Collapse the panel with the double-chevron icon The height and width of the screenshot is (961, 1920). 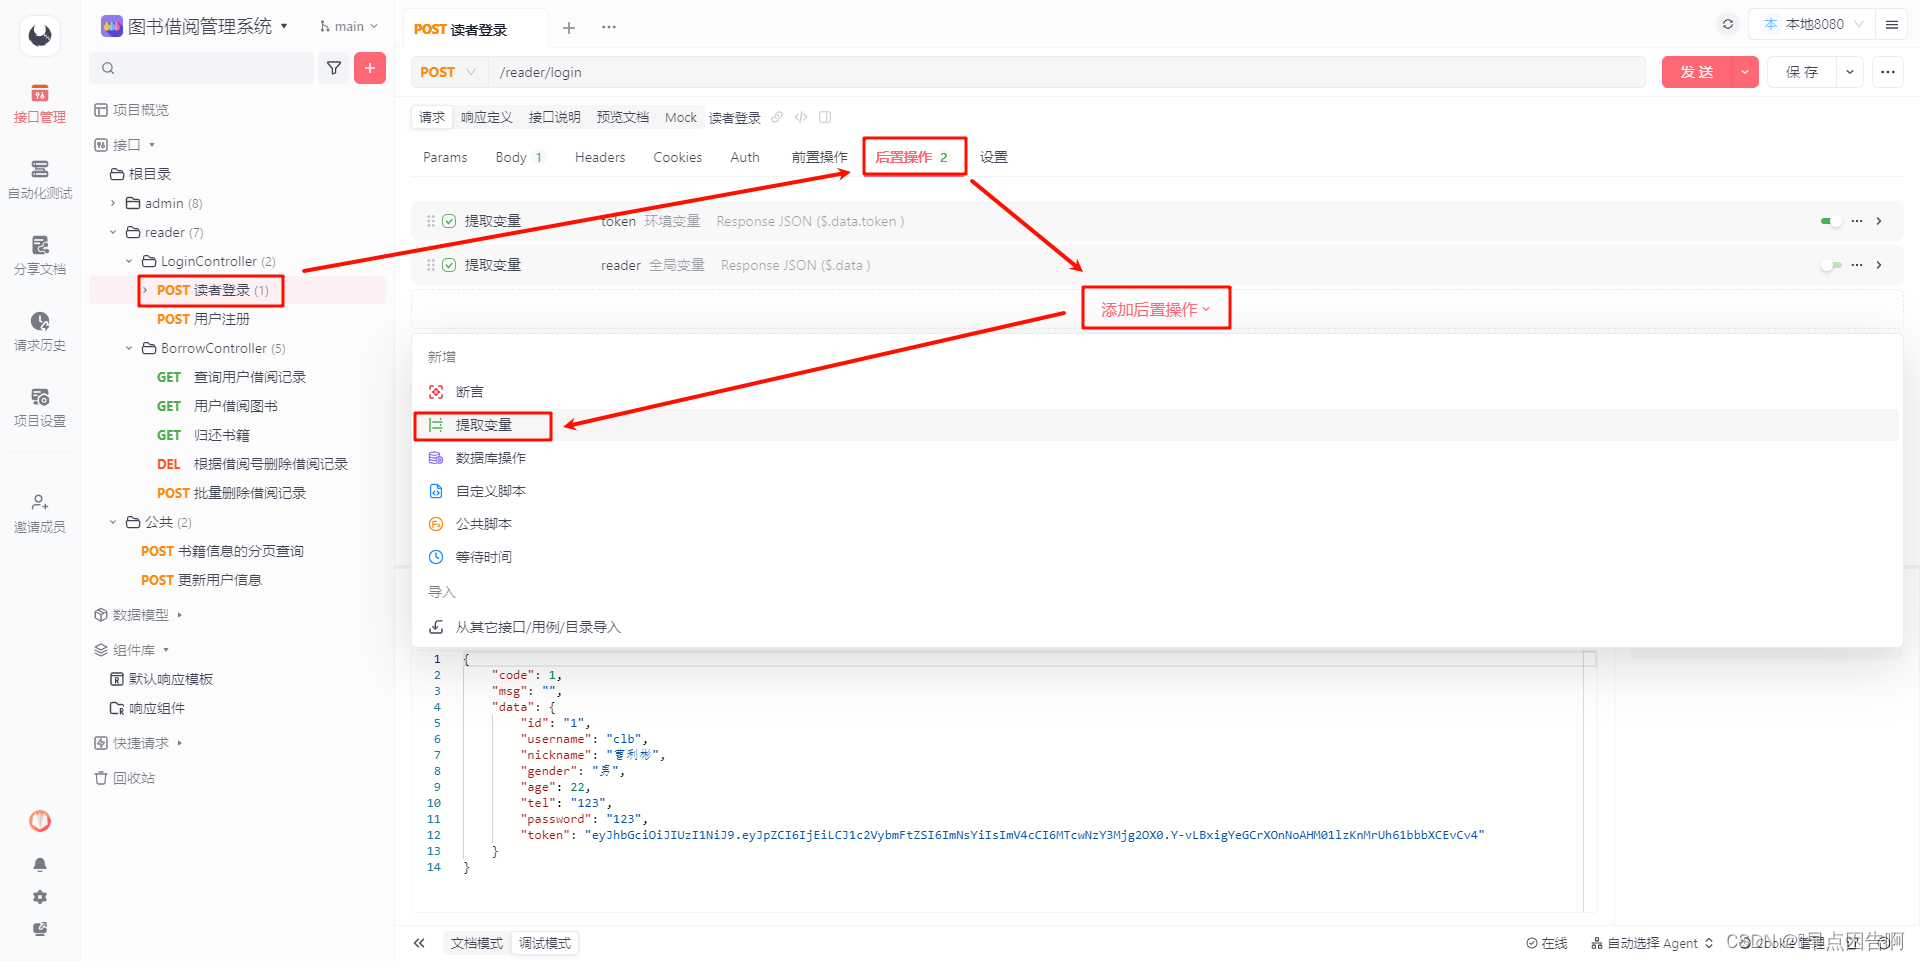coord(419,943)
